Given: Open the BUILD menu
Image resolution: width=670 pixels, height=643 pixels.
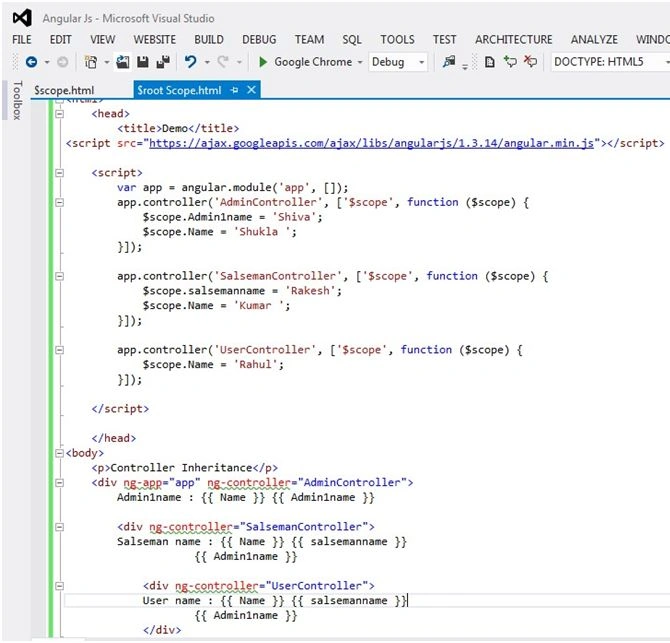Looking at the screenshot, I should point(209,40).
